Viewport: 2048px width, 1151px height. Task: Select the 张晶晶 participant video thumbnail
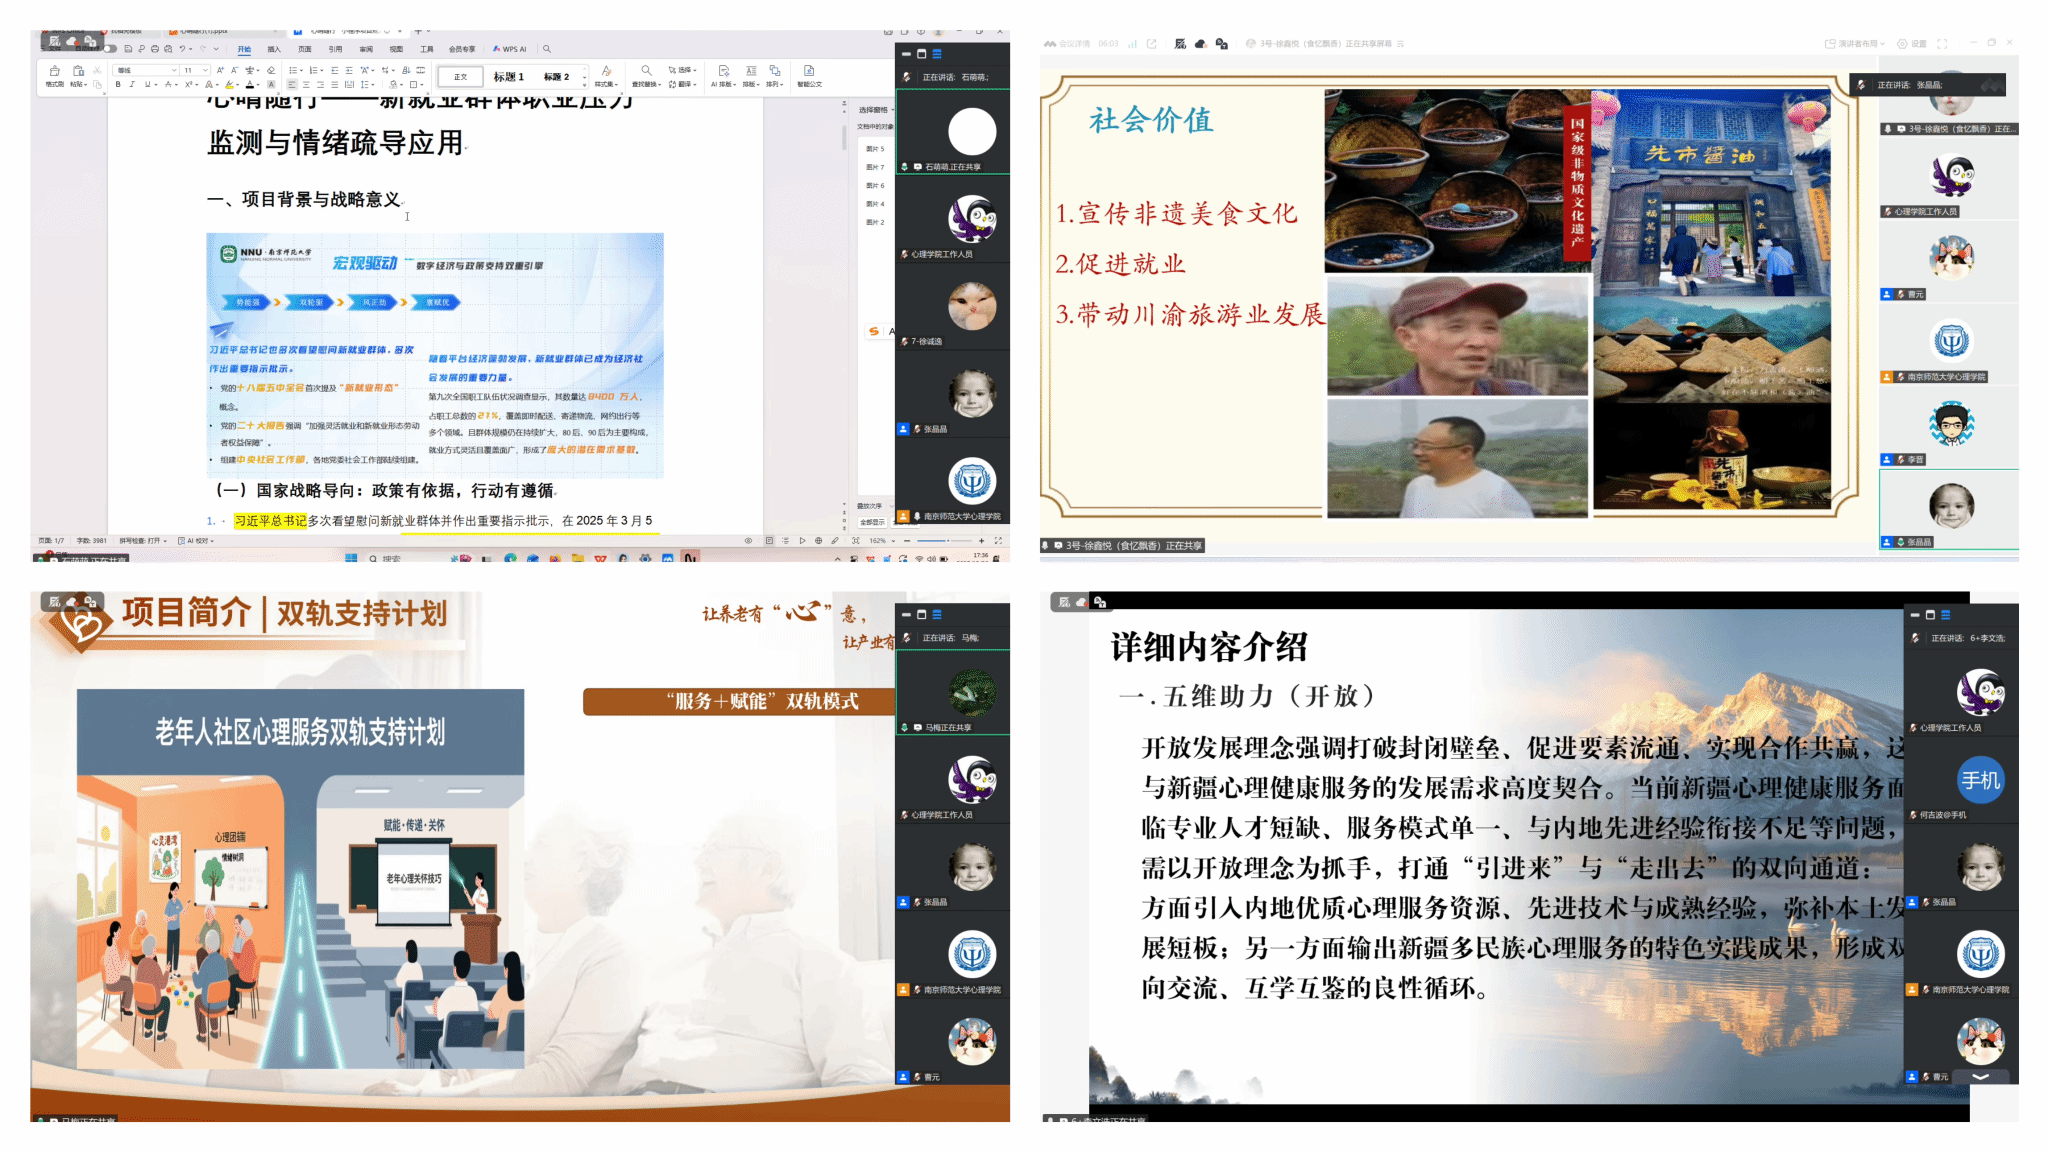[x=1950, y=506]
